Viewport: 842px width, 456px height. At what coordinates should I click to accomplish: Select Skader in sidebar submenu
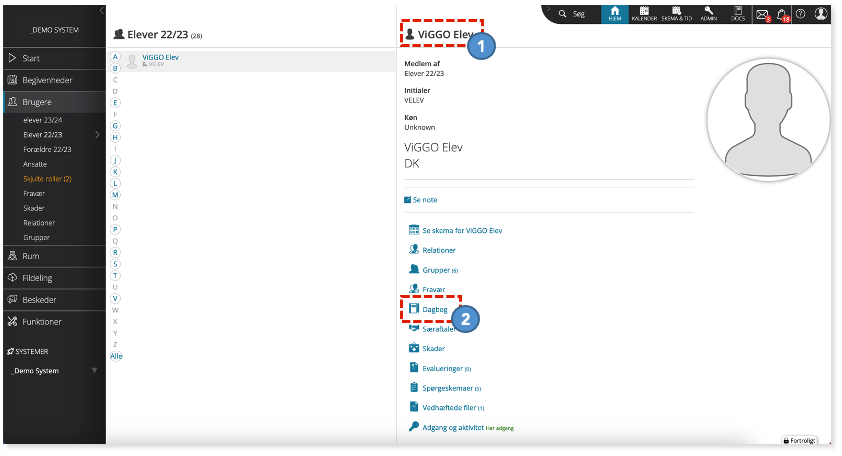pyautogui.click(x=34, y=208)
